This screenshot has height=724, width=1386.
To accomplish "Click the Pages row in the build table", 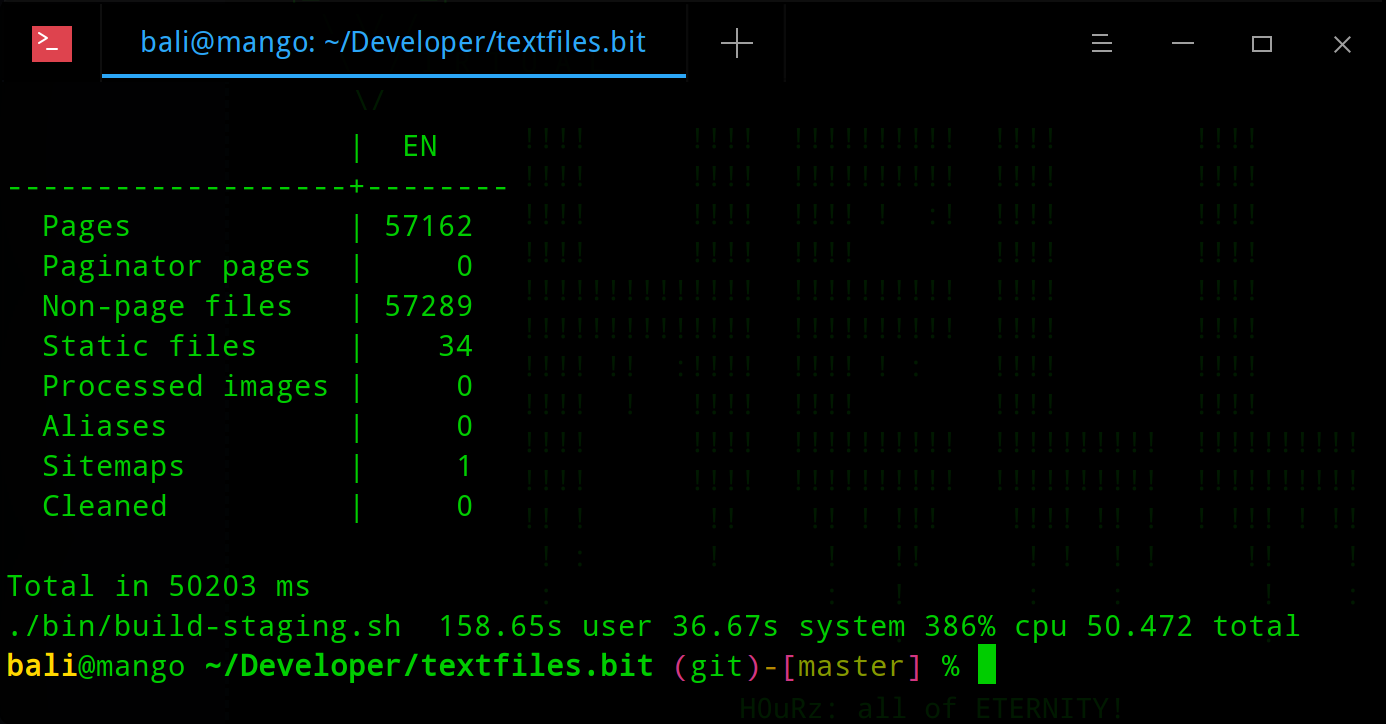I will (86, 225).
